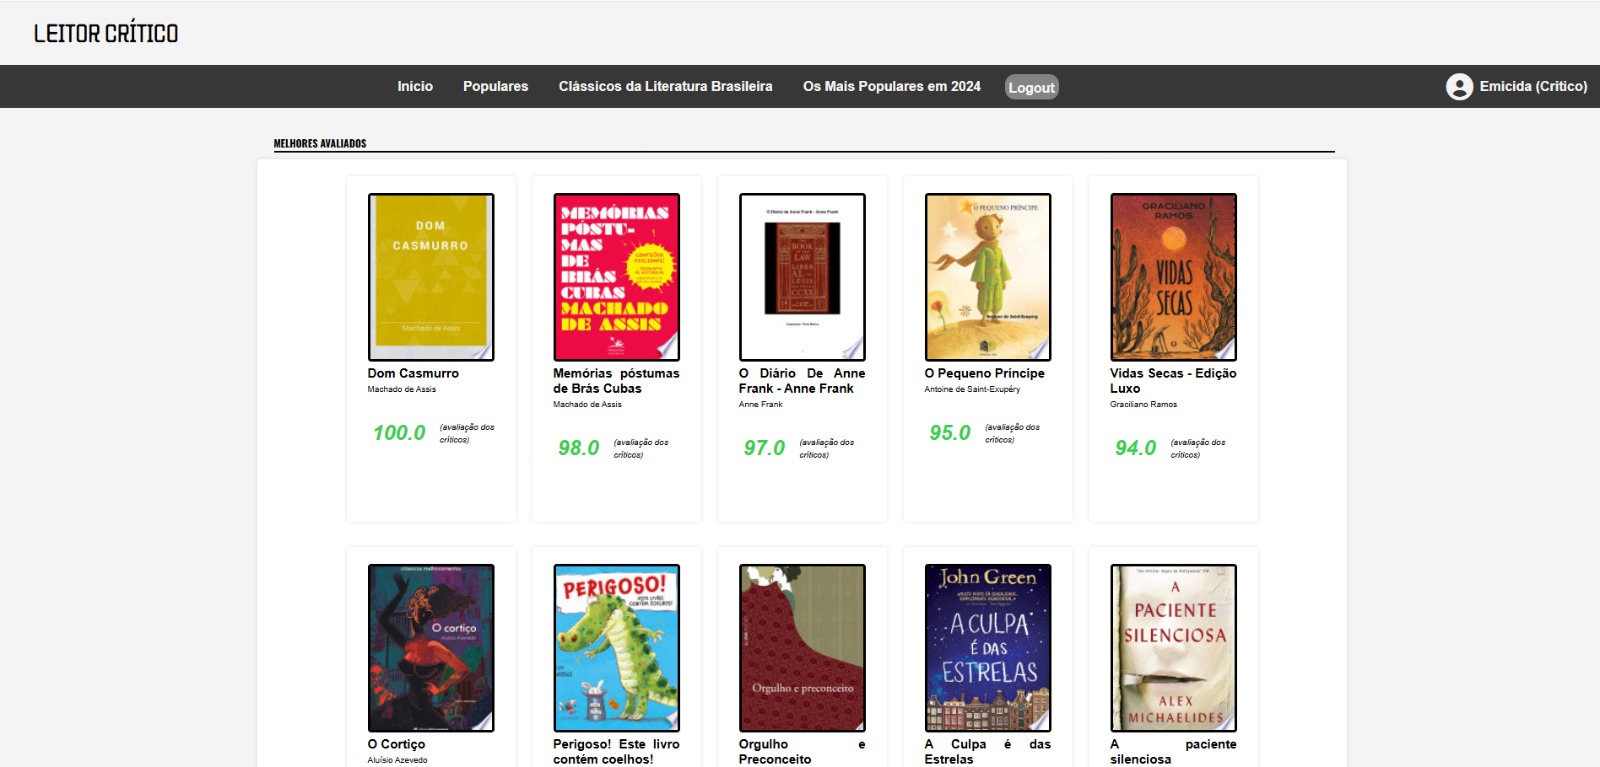Select Os Mais Populares em 2024
The image size is (1600, 767).
pos(891,87)
